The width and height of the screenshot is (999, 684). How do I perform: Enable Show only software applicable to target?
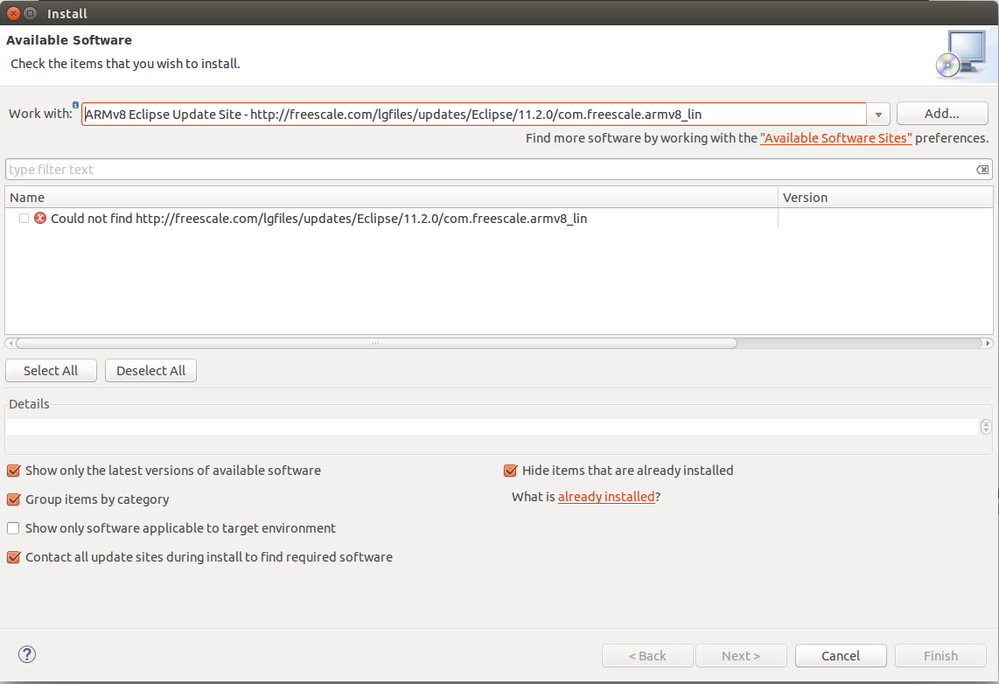coord(13,528)
